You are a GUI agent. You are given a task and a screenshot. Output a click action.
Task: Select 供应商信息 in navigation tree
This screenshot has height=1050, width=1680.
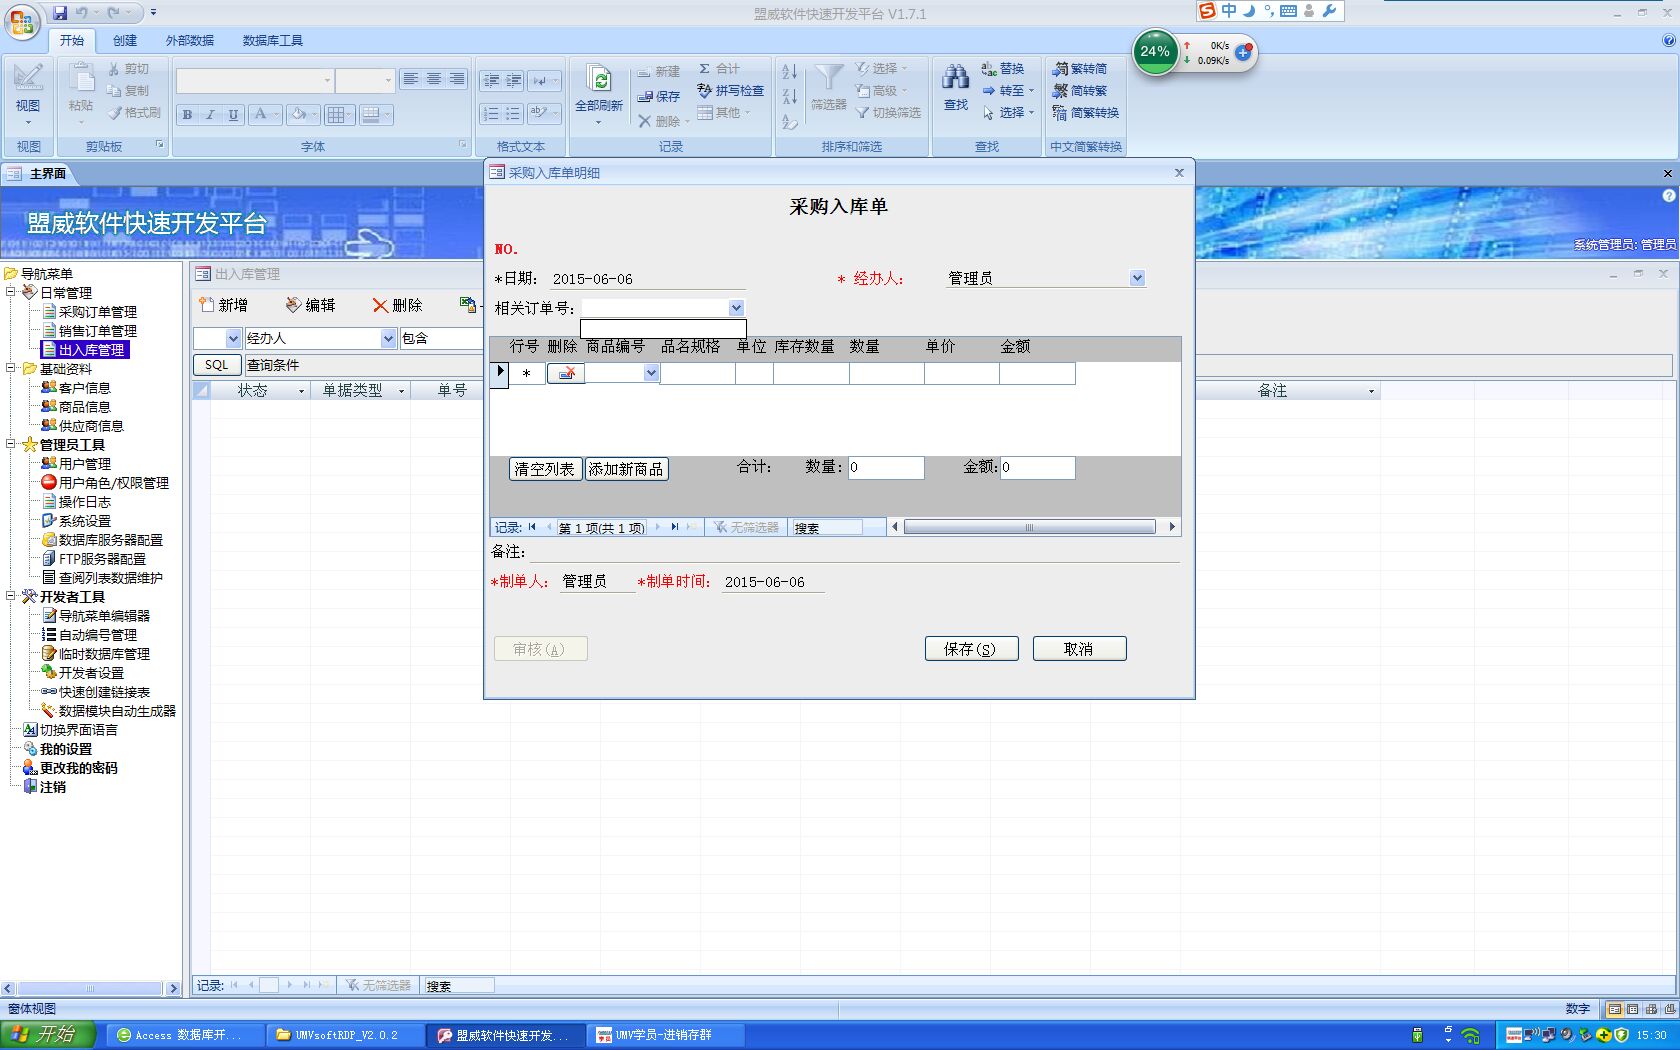pos(91,426)
